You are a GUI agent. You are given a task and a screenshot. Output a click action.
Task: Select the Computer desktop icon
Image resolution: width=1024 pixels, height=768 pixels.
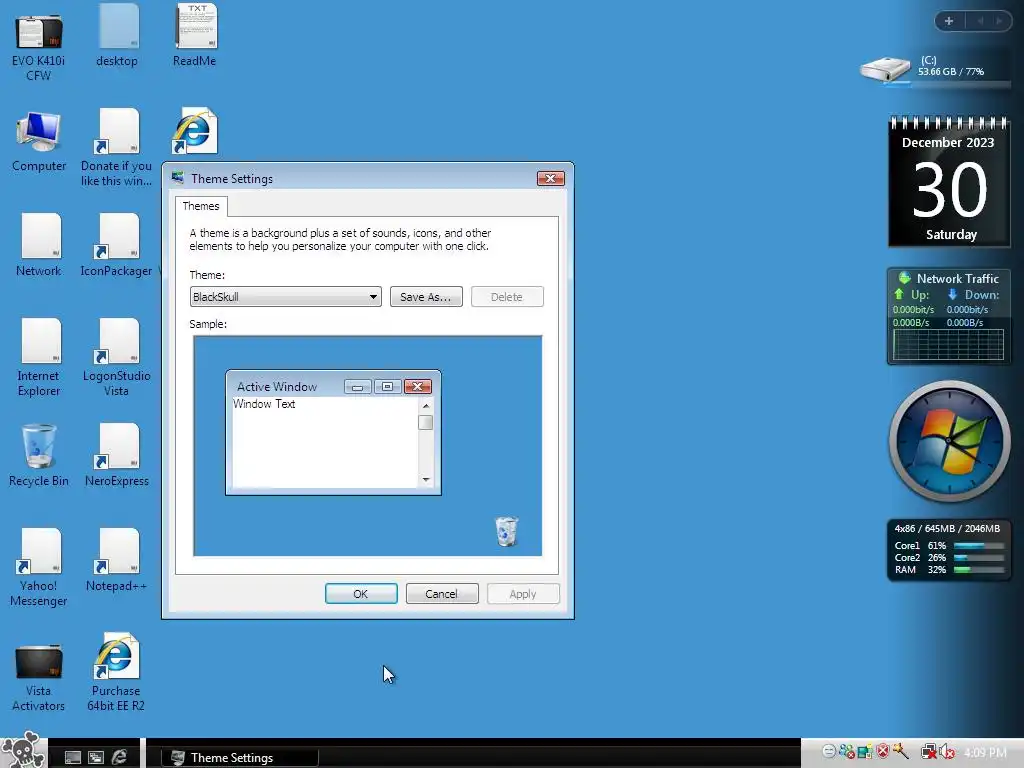point(39,142)
